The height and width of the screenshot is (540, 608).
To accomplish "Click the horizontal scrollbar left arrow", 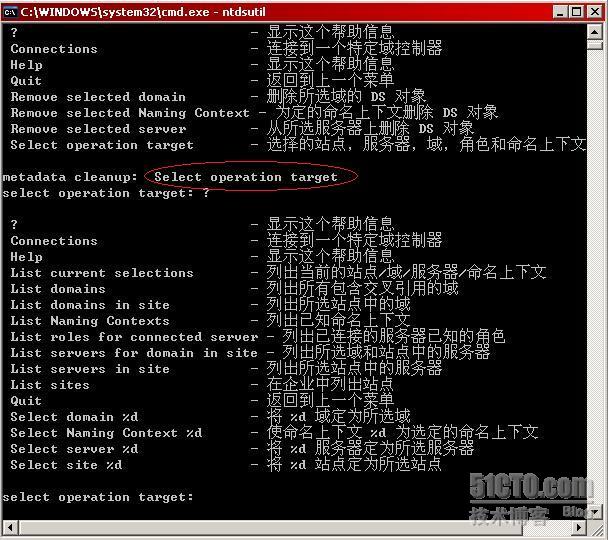I will [x=10, y=527].
